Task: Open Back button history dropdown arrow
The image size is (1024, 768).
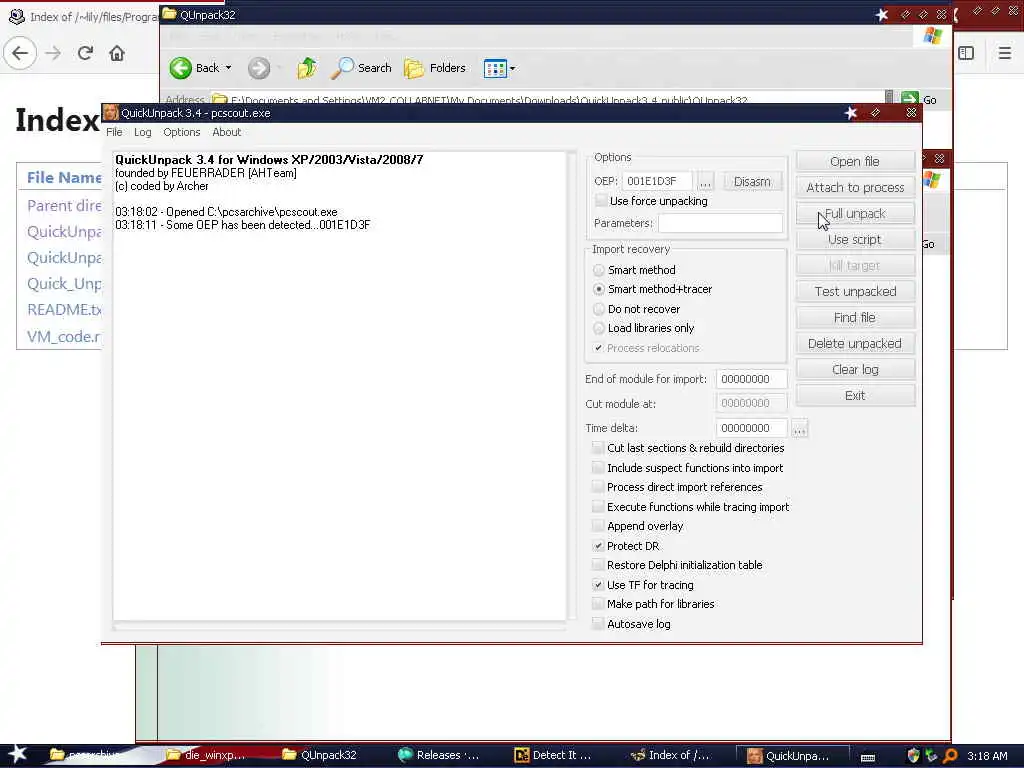Action: [x=229, y=68]
